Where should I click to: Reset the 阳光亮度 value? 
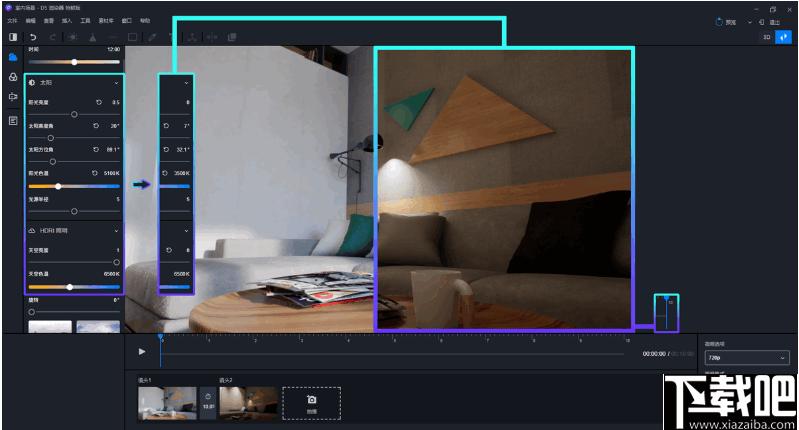coord(99,102)
